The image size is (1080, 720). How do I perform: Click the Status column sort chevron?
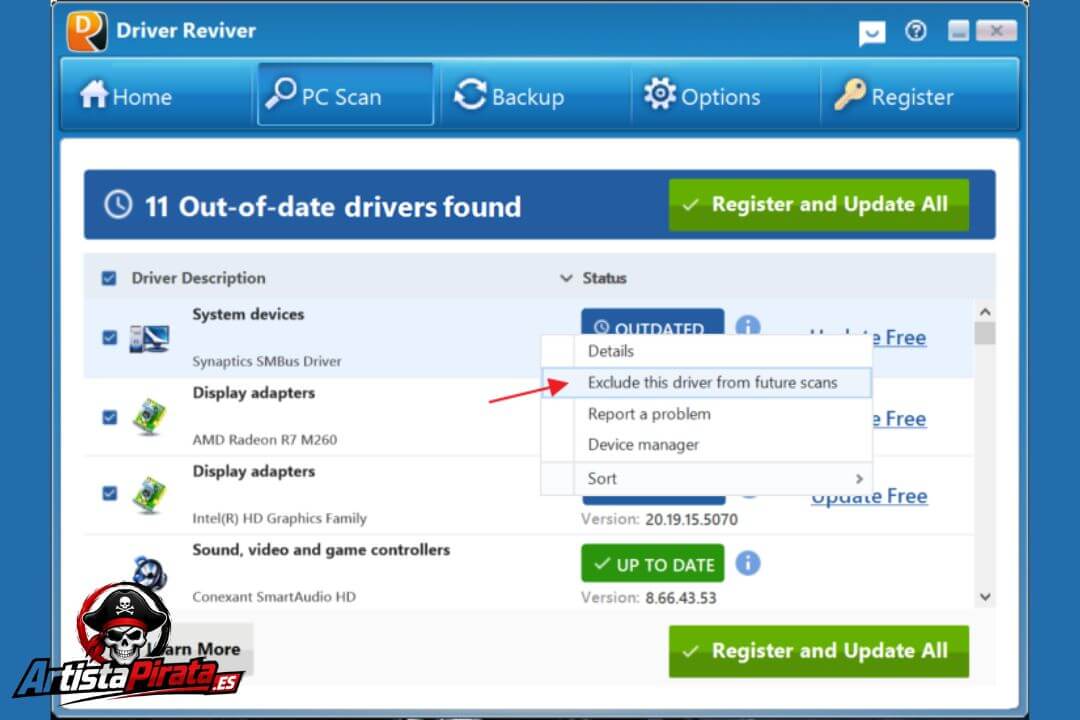(566, 278)
